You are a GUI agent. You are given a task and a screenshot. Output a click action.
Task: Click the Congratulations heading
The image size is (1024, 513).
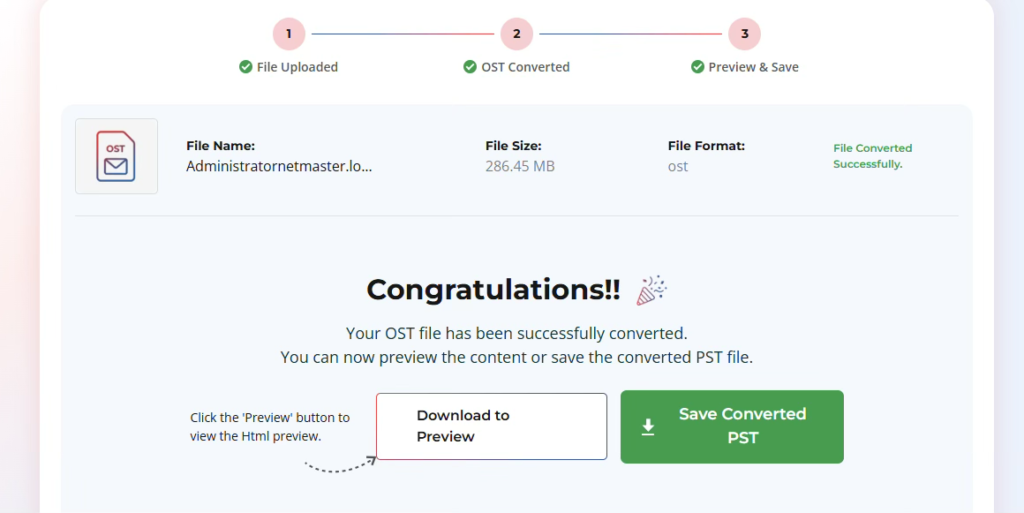493,290
